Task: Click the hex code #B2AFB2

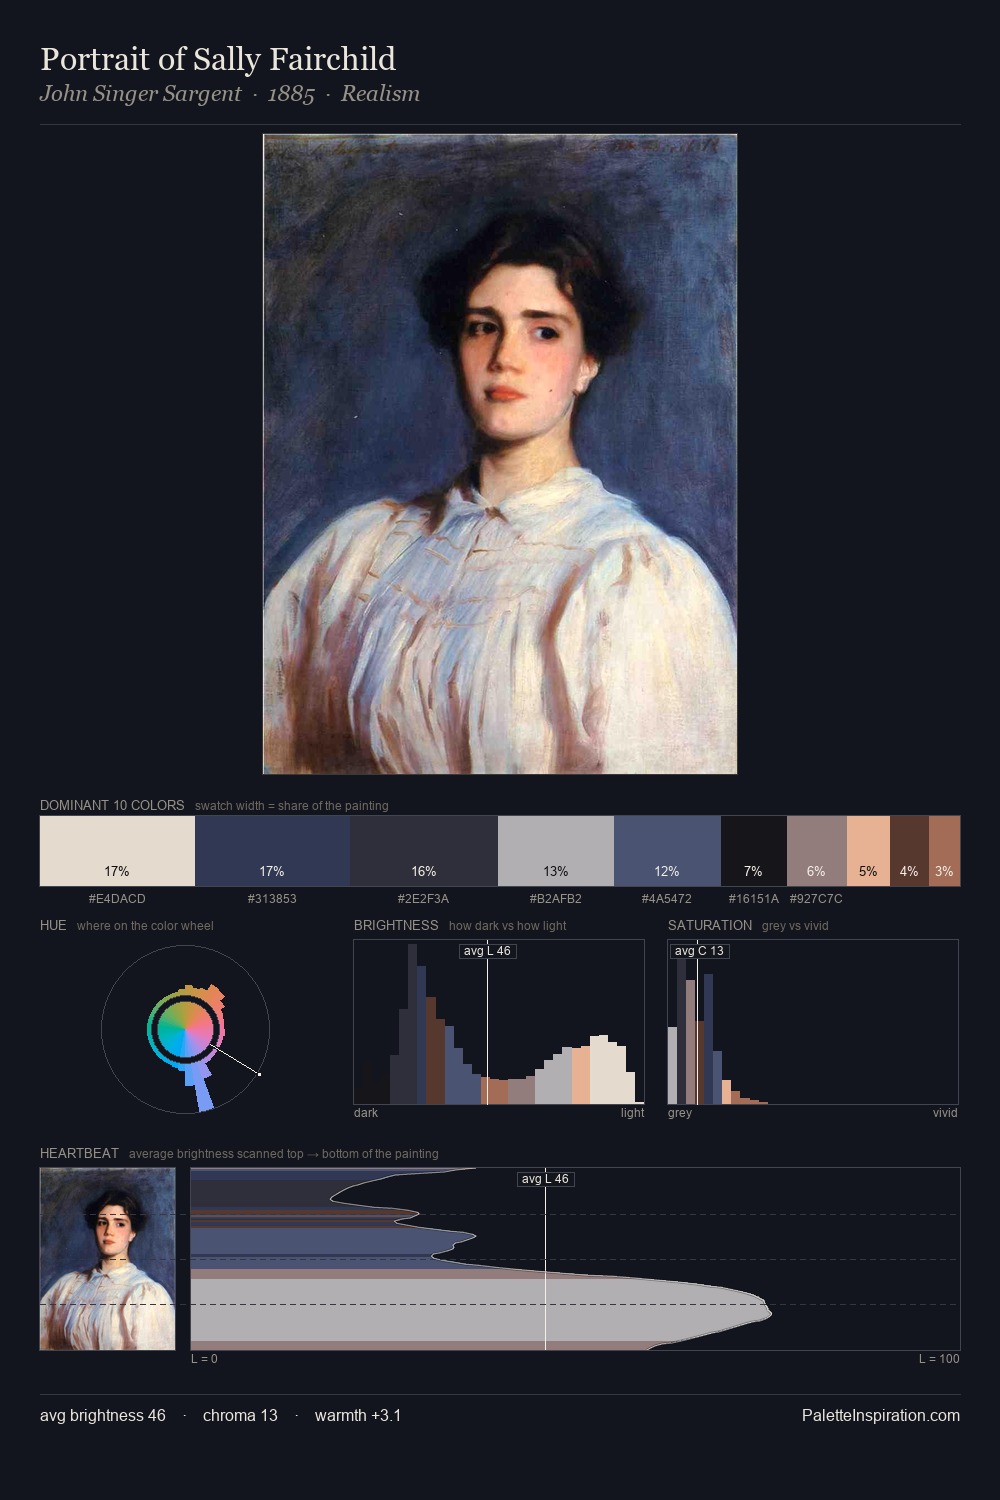Action: point(556,899)
